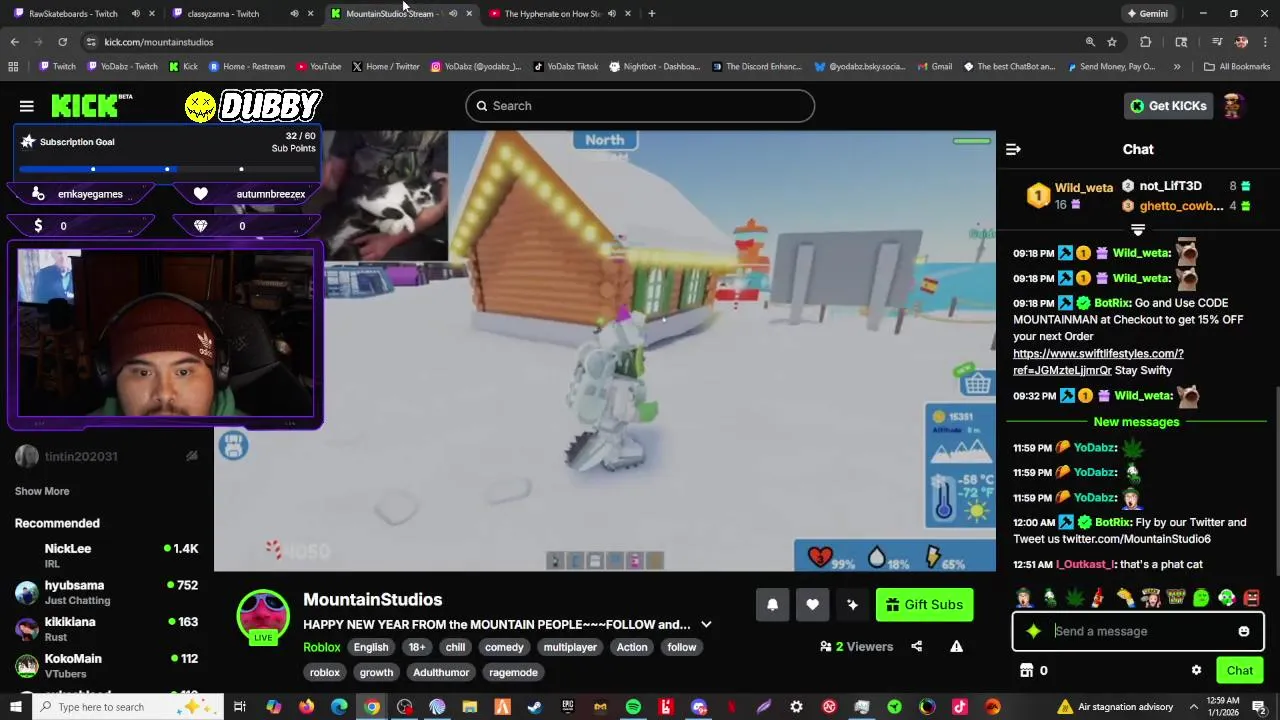Viewport: 1280px width, 720px height.
Task: Open the emoji picker smiley
Action: (x=1244, y=631)
